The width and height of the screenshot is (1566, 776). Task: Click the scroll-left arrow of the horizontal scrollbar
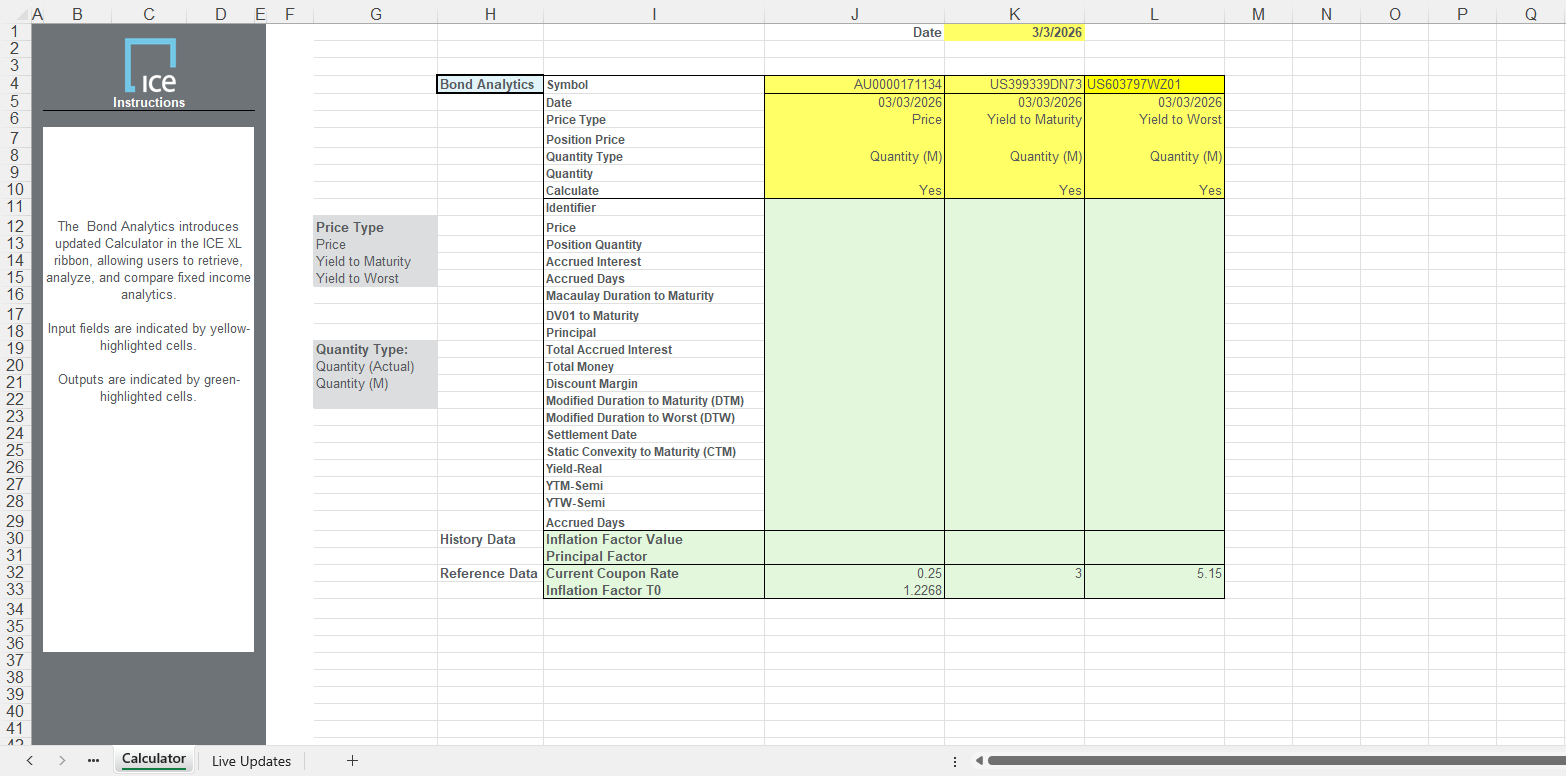click(x=979, y=761)
